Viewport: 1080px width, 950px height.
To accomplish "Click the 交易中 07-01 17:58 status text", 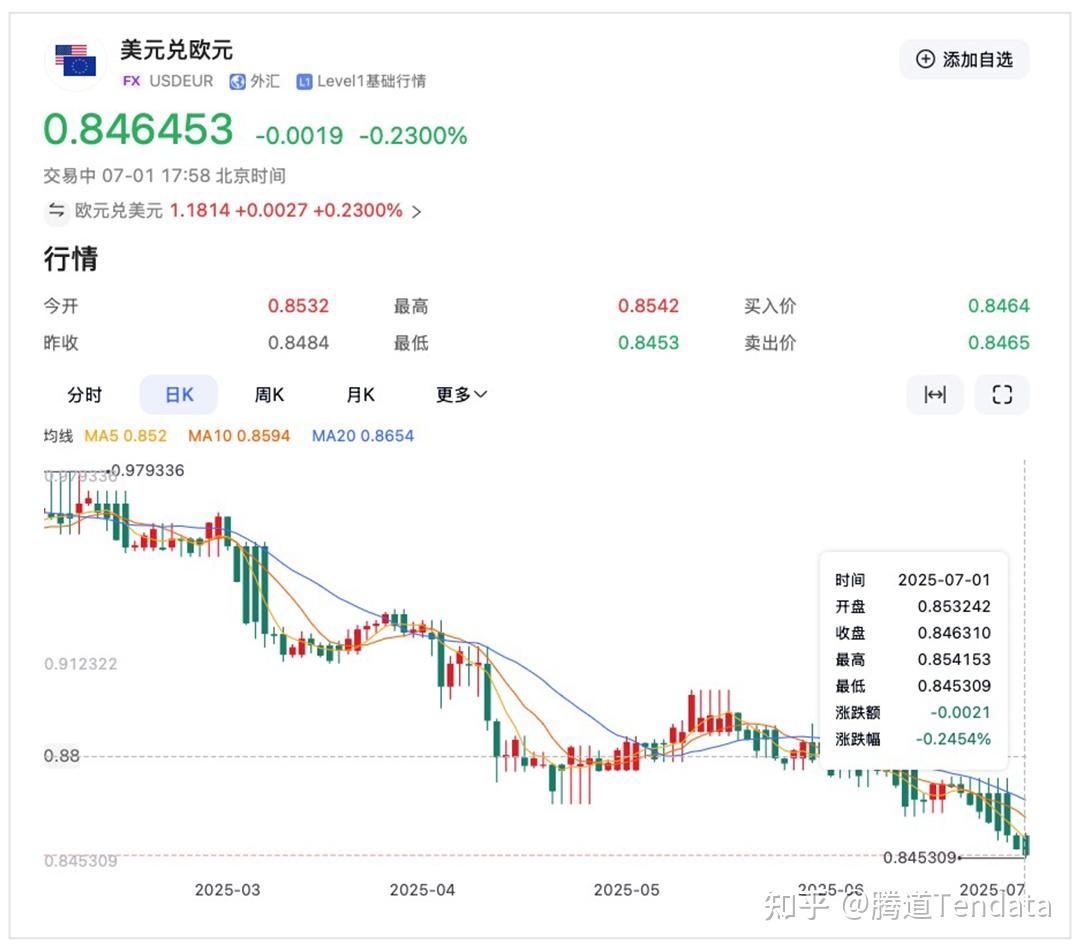I will [165, 176].
